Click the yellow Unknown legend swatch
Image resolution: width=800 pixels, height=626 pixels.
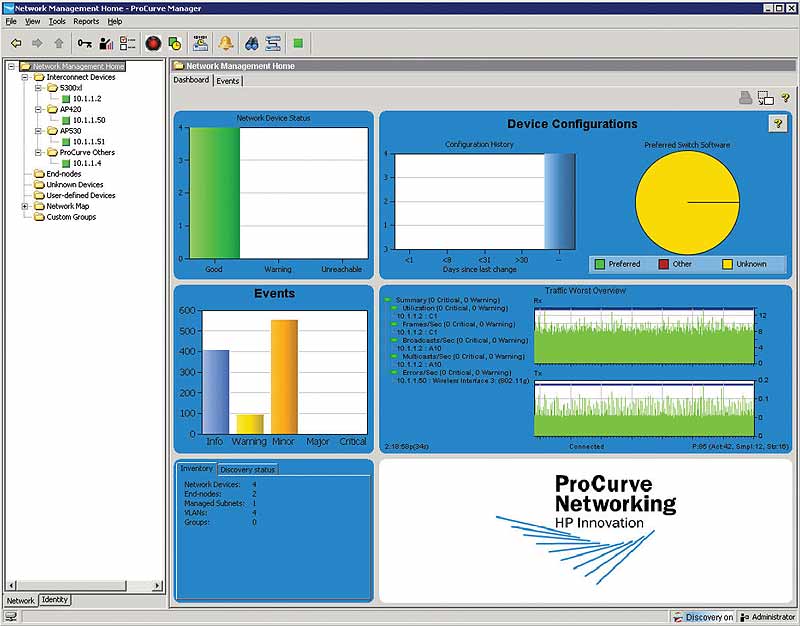point(727,264)
